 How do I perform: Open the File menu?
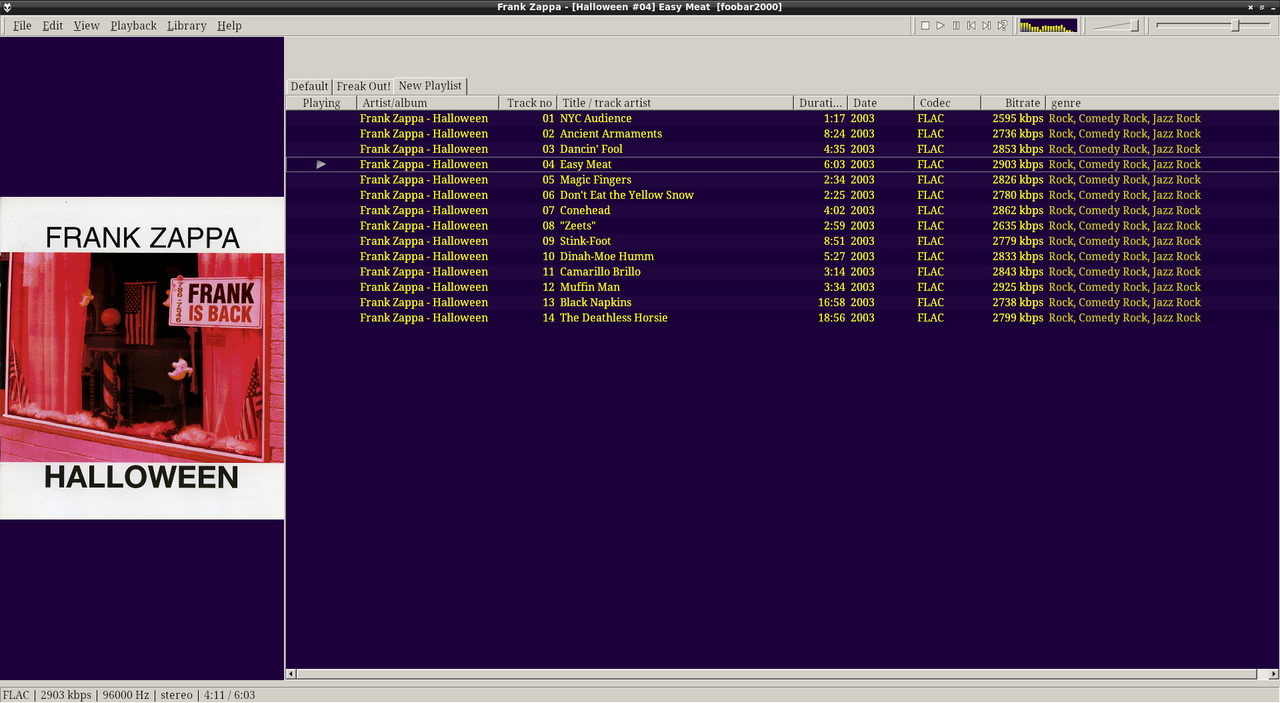pyautogui.click(x=22, y=25)
